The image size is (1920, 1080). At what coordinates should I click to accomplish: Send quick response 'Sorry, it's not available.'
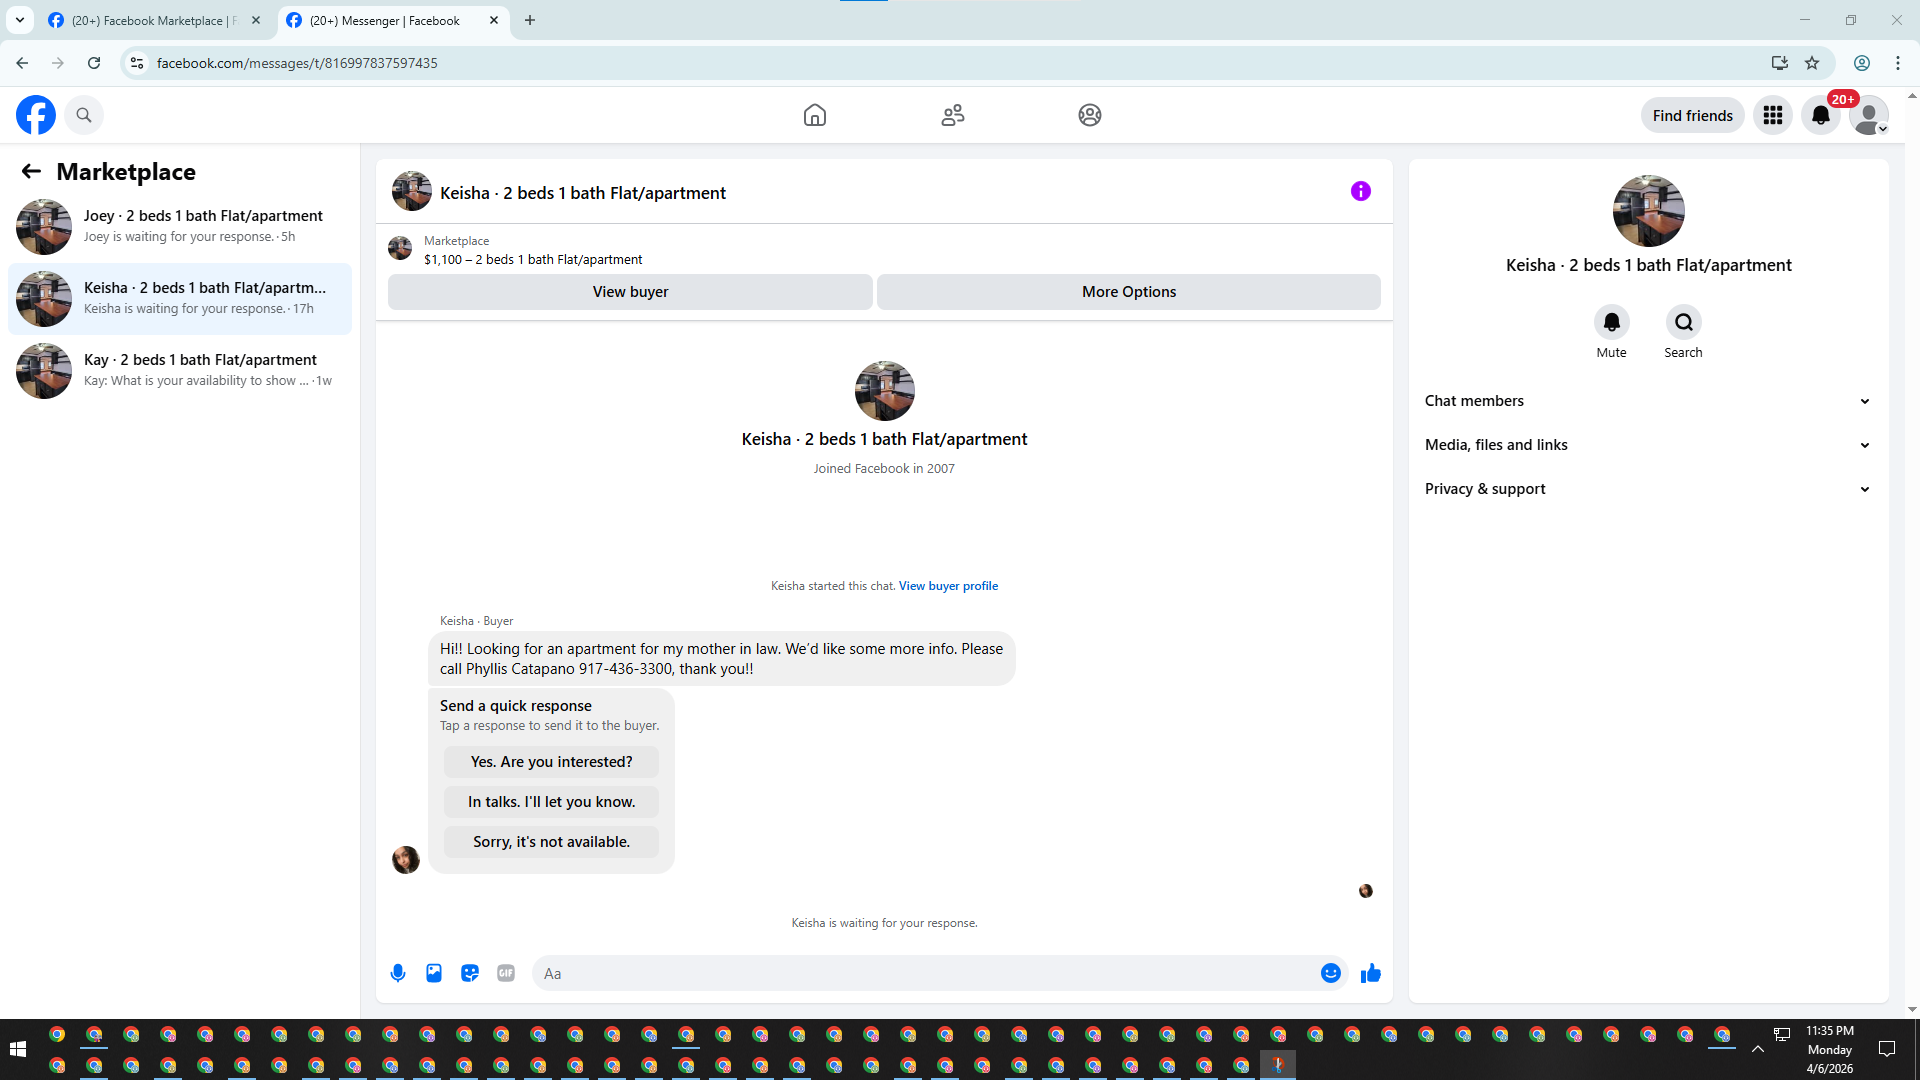551,842
